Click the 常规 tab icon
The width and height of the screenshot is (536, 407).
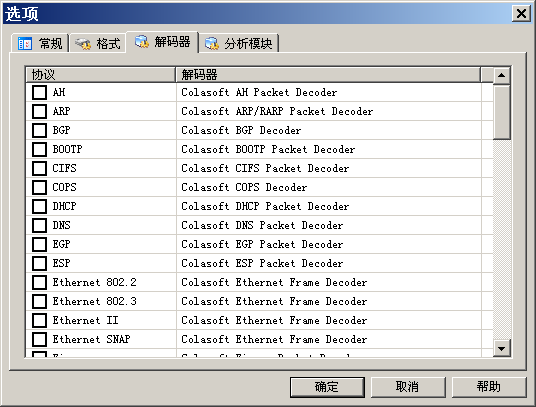[x=25, y=43]
